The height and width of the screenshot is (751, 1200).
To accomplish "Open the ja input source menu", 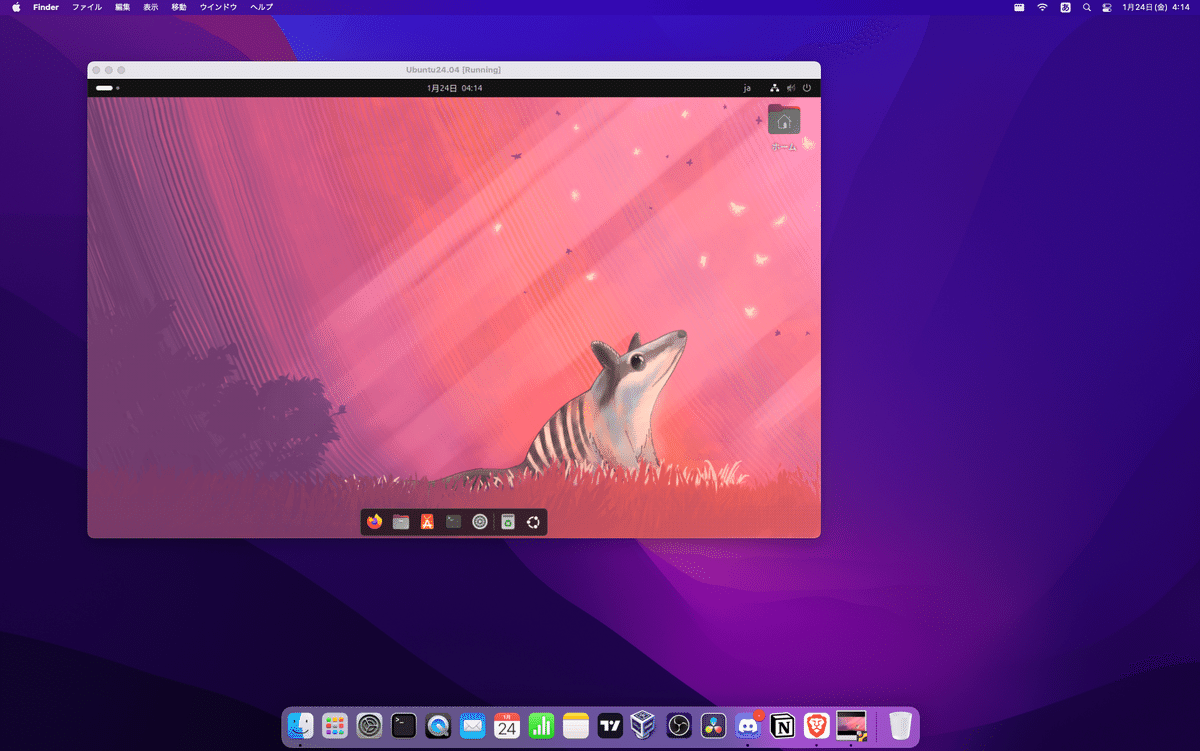I will [x=747, y=88].
